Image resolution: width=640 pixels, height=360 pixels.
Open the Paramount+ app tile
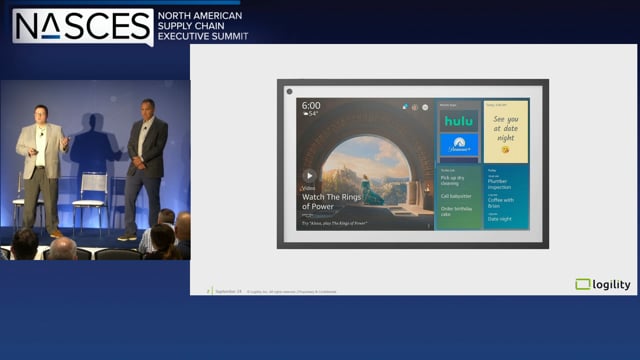click(459, 145)
